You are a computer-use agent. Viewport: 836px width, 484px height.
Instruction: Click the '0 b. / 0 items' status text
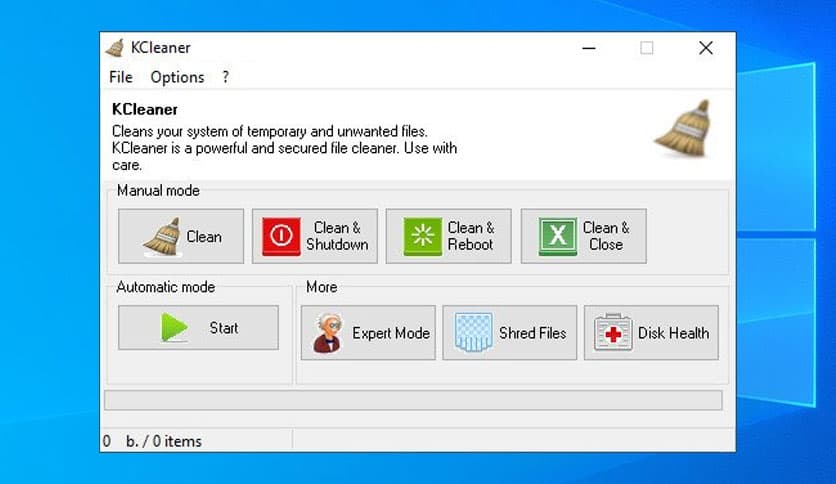pos(152,441)
